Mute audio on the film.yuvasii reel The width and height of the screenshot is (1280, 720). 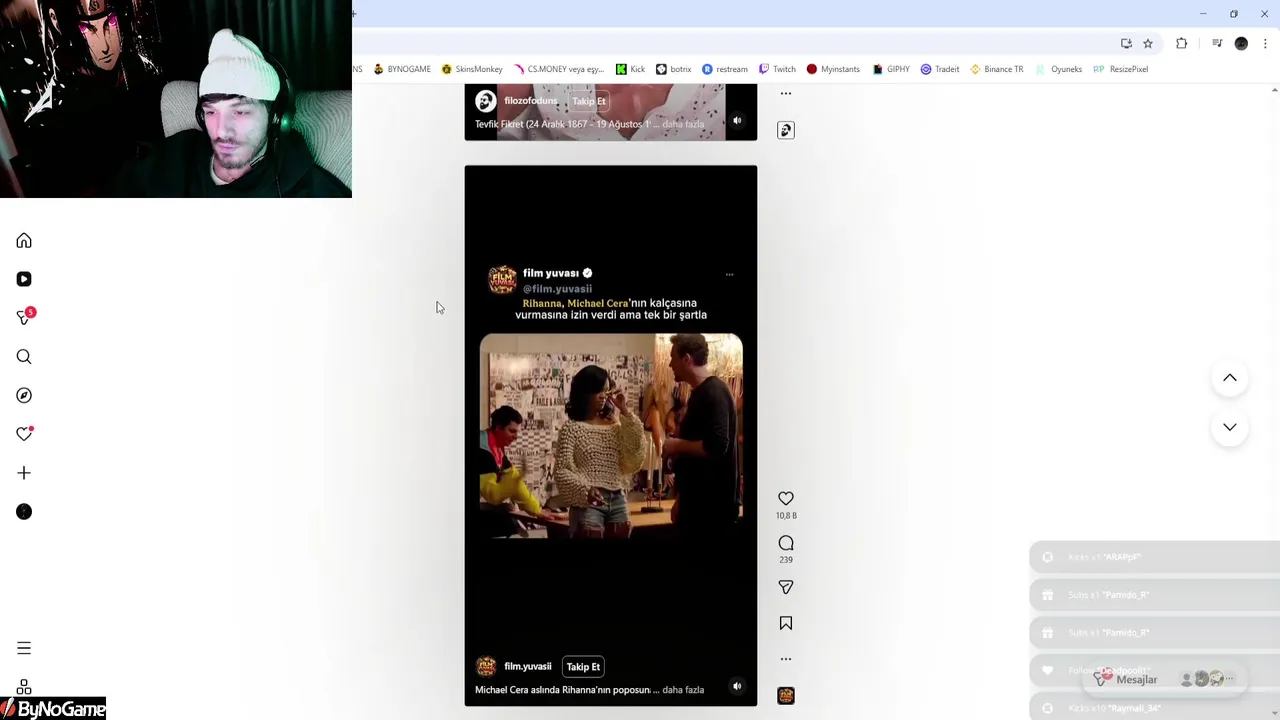coord(737,686)
